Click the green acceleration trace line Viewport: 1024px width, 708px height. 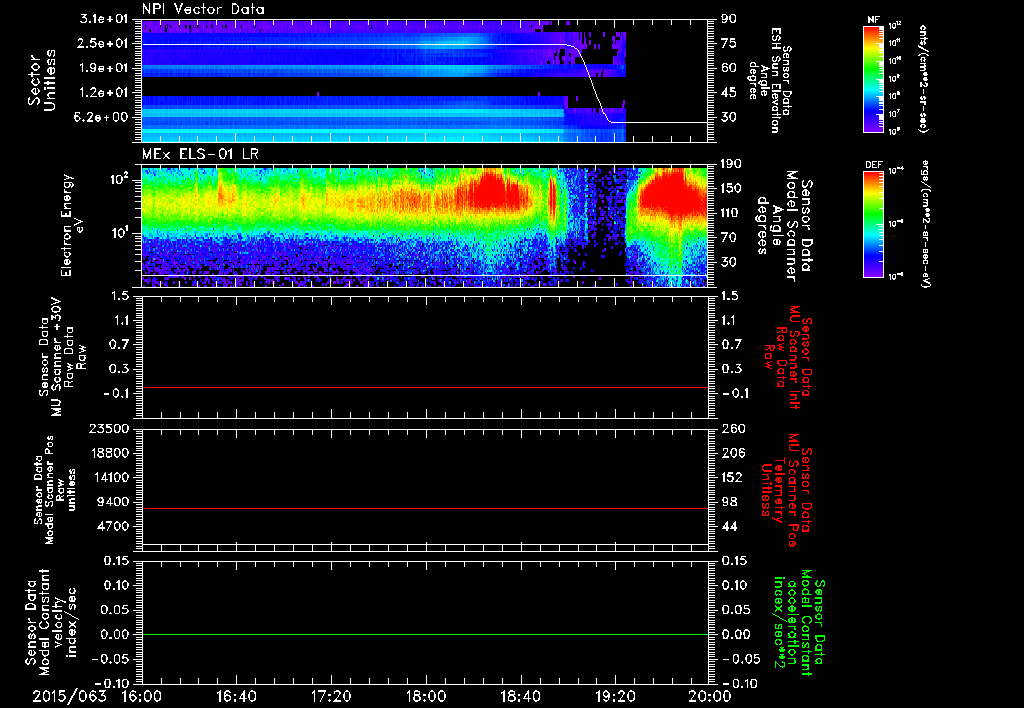click(425, 634)
